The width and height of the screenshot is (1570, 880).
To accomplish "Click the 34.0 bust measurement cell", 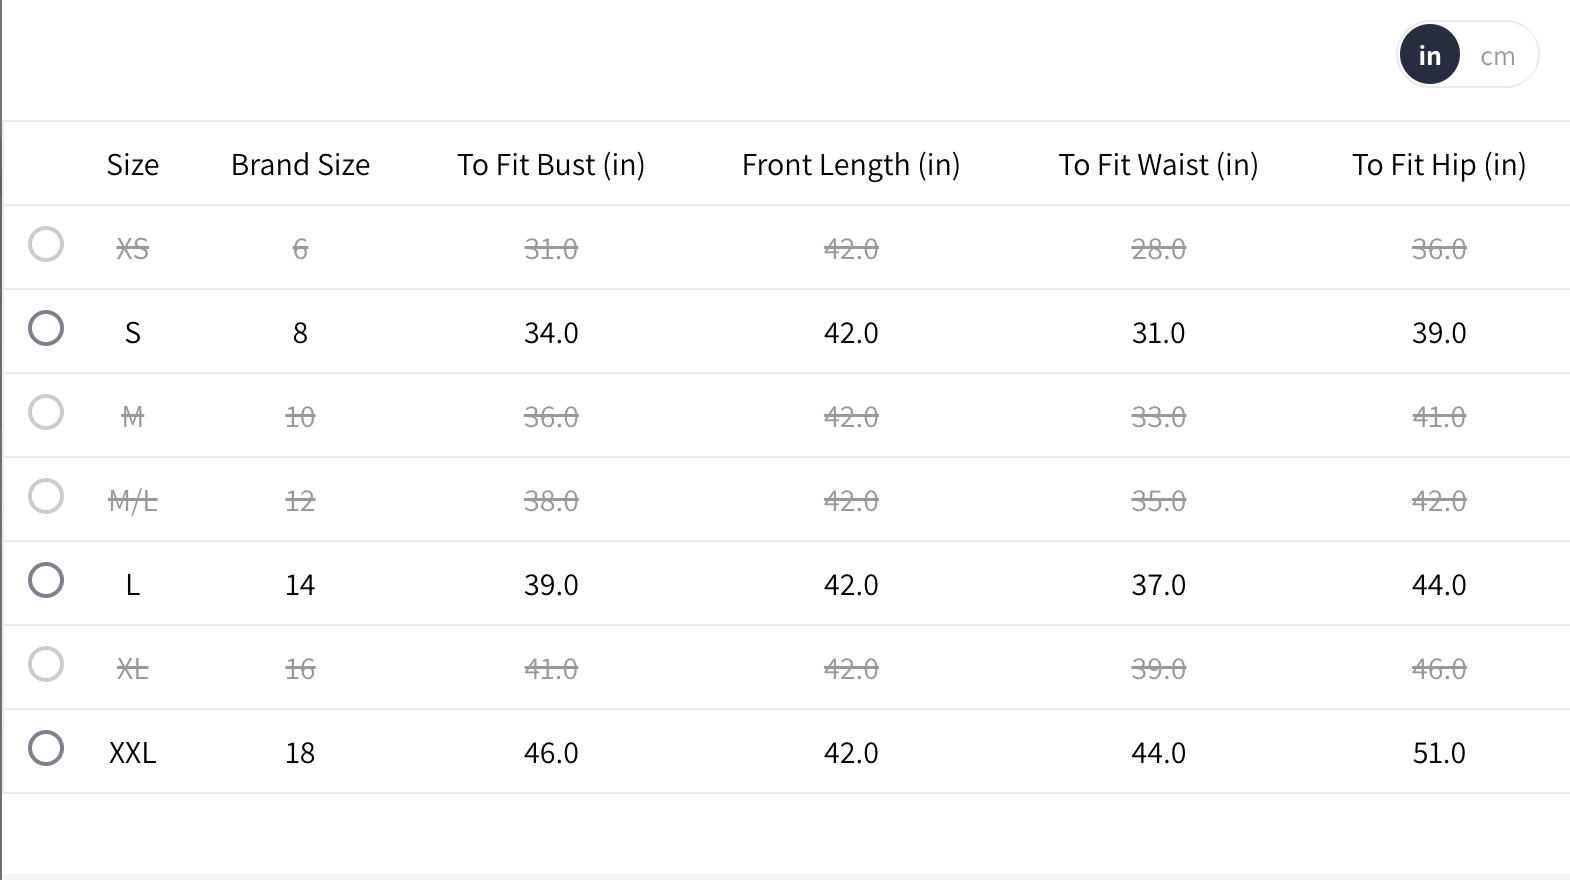I will (551, 333).
